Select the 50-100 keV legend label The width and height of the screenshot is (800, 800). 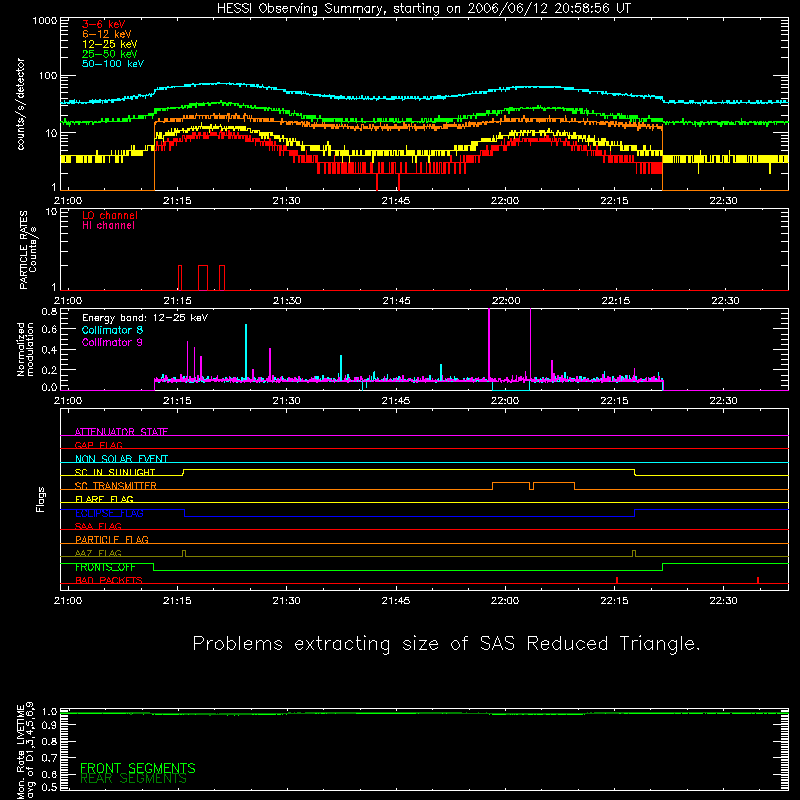click(x=112, y=64)
